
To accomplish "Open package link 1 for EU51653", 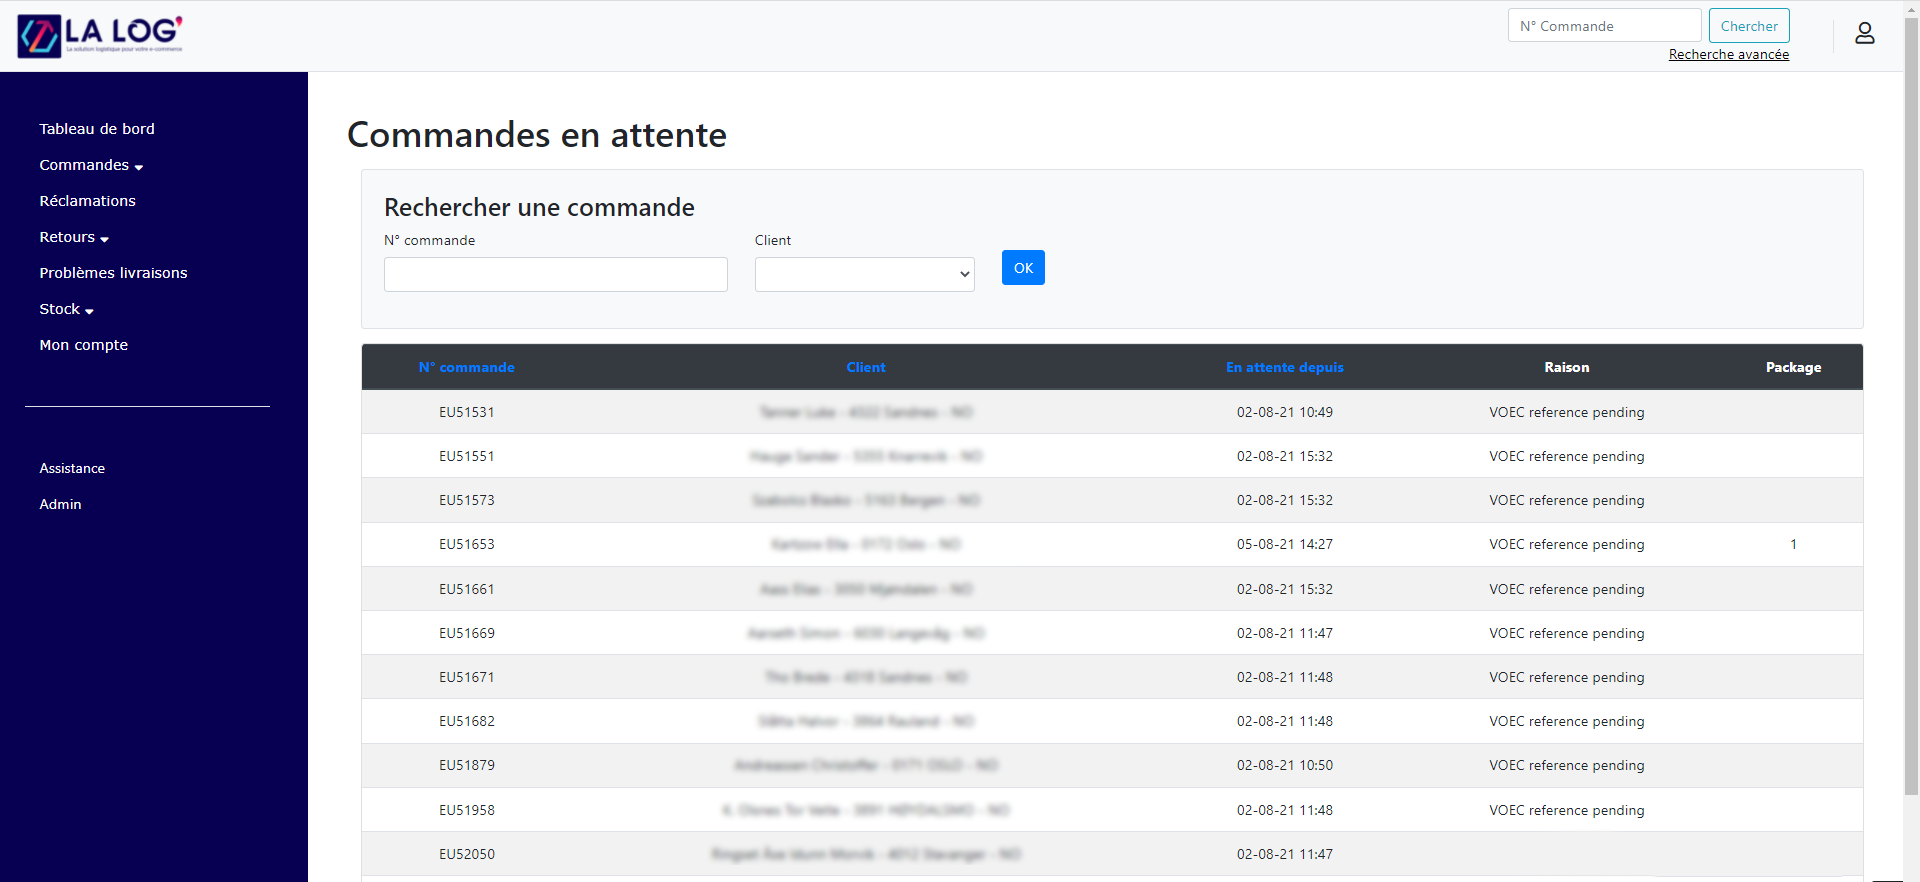I will tap(1793, 544).
